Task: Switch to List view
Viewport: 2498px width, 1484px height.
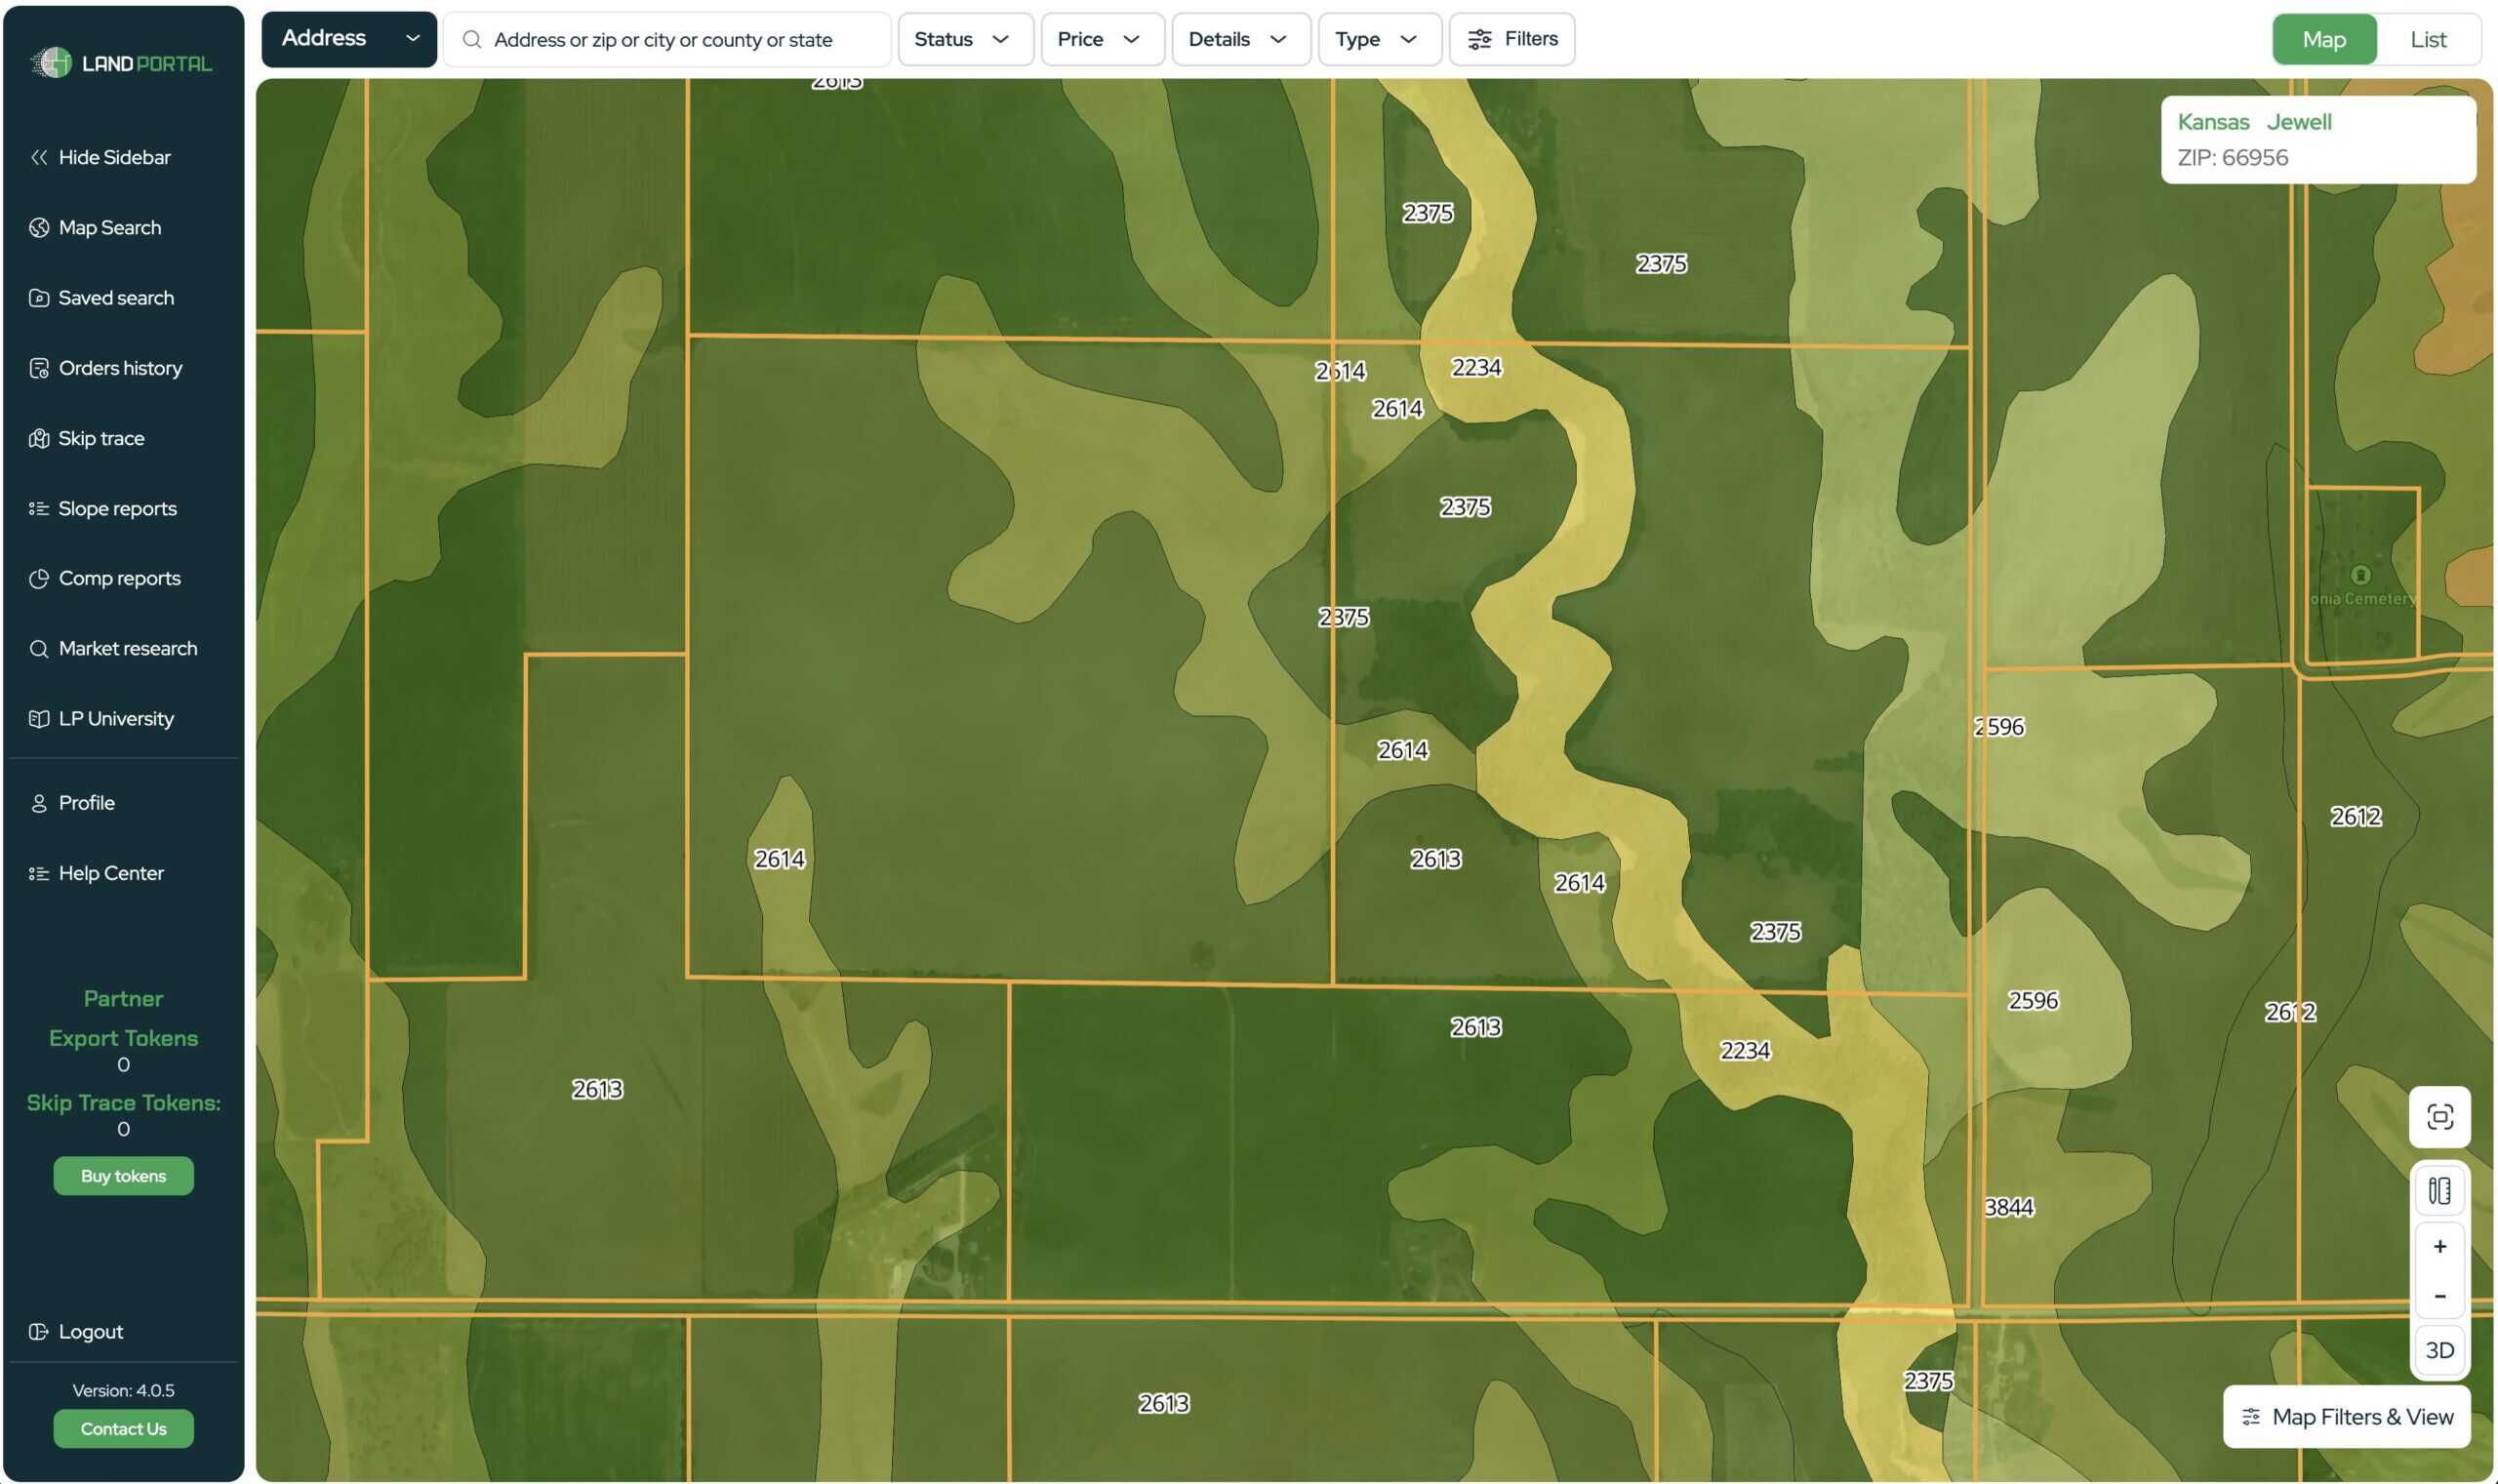Action: (2429, 39)
